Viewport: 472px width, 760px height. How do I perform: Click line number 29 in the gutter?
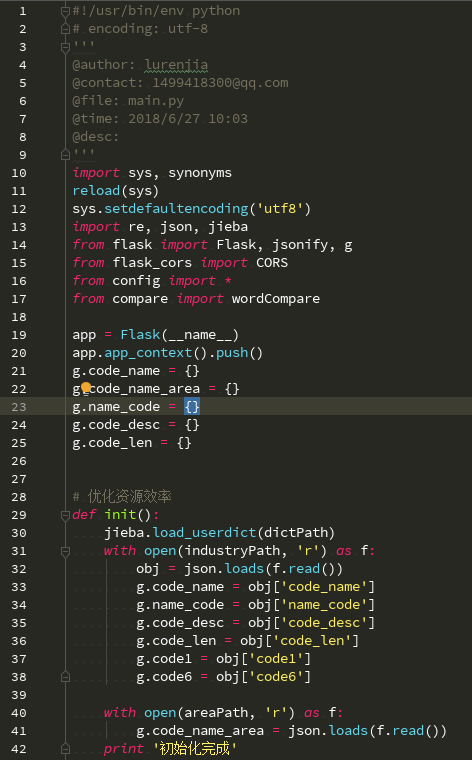tap(19, 515)
